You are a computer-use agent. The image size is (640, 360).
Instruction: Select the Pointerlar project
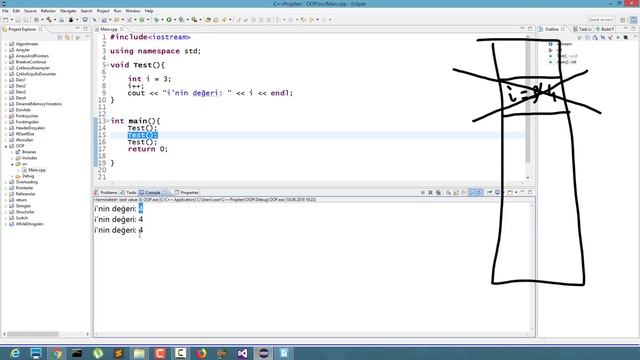(21, 188)
